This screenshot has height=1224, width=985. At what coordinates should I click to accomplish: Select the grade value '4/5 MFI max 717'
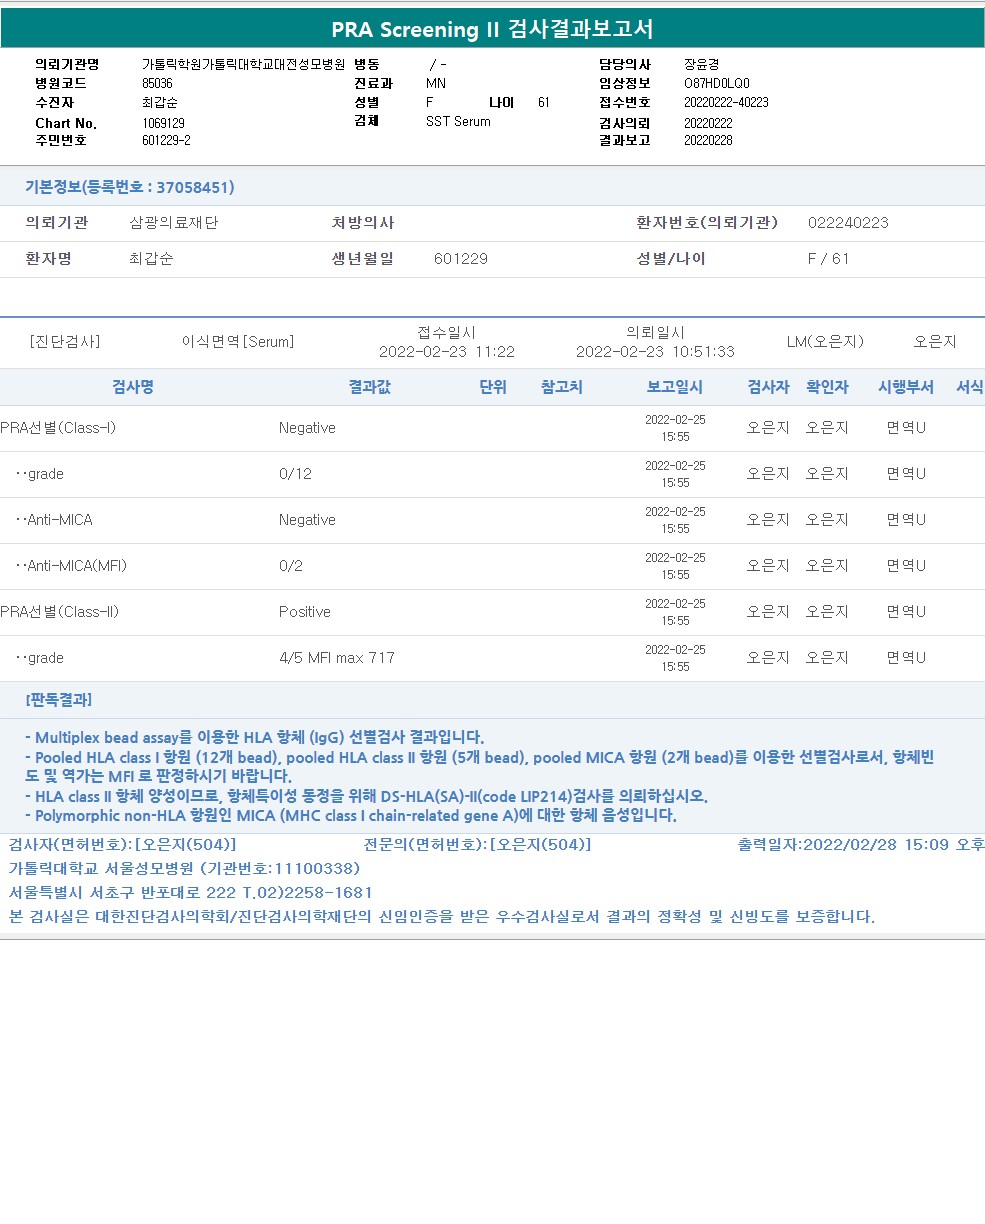337,658
